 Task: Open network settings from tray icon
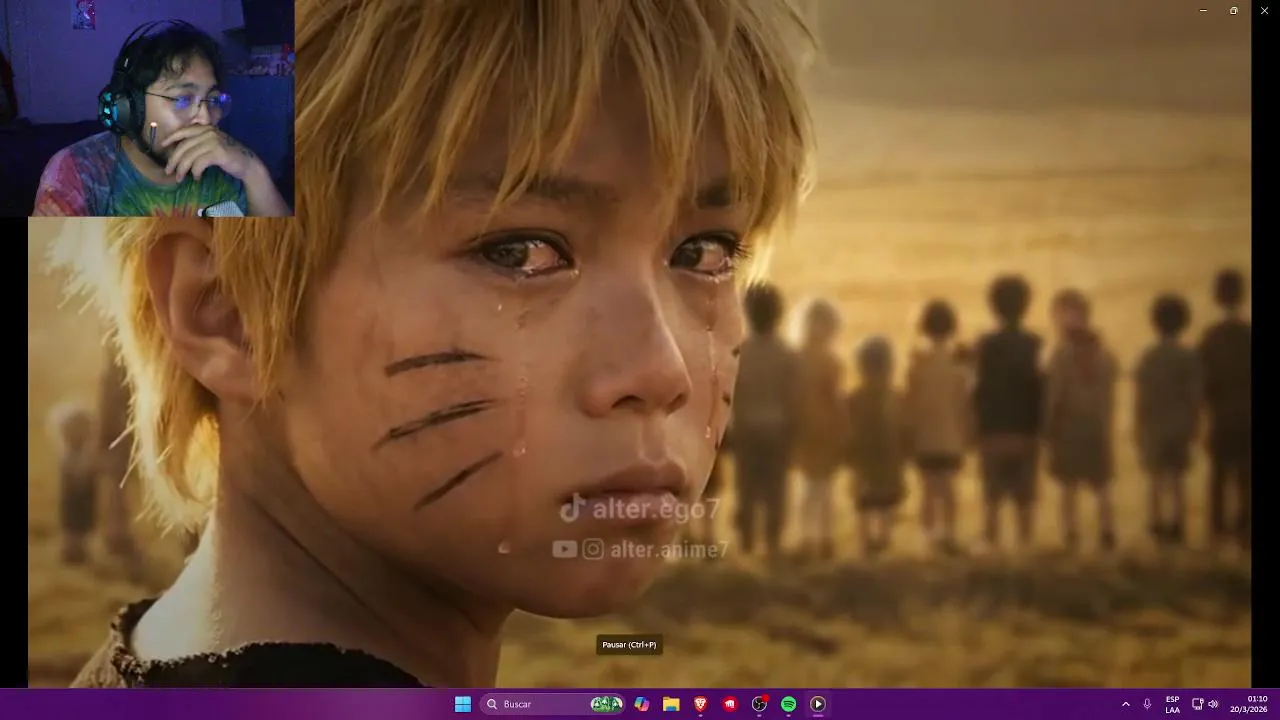point(1198,704)
